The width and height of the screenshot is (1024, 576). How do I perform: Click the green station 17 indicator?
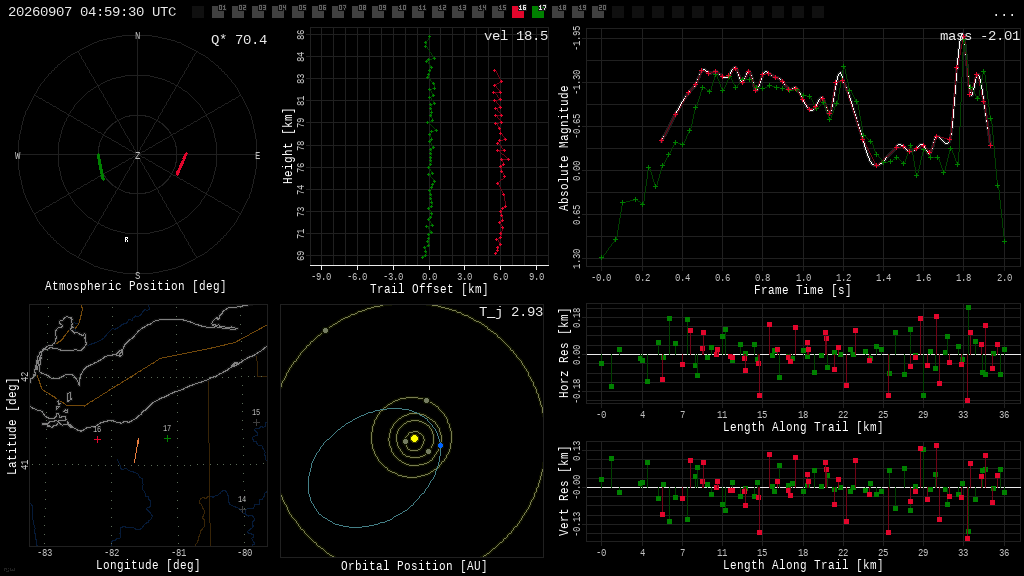(538, 12)
